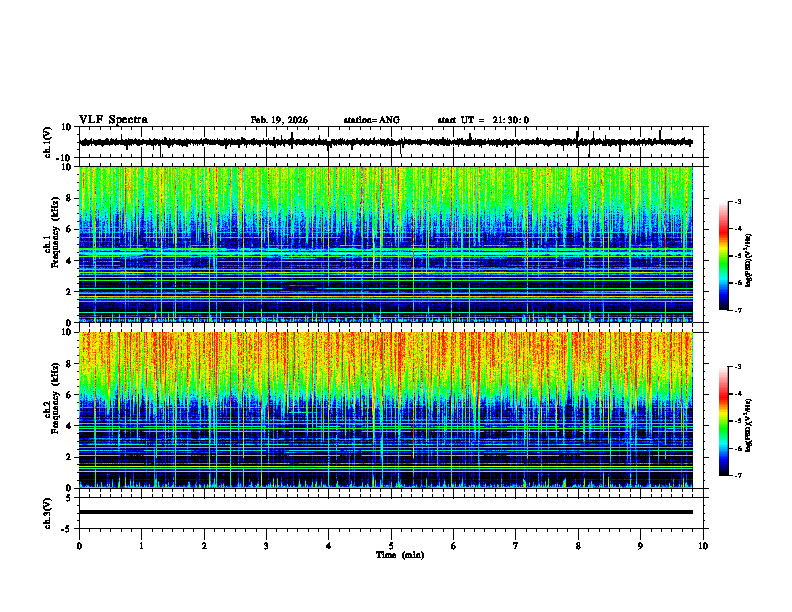This screenshot has height=612, width=792.
Task: Click the ch.3 flat black trace line
Action: coord(386,512)
